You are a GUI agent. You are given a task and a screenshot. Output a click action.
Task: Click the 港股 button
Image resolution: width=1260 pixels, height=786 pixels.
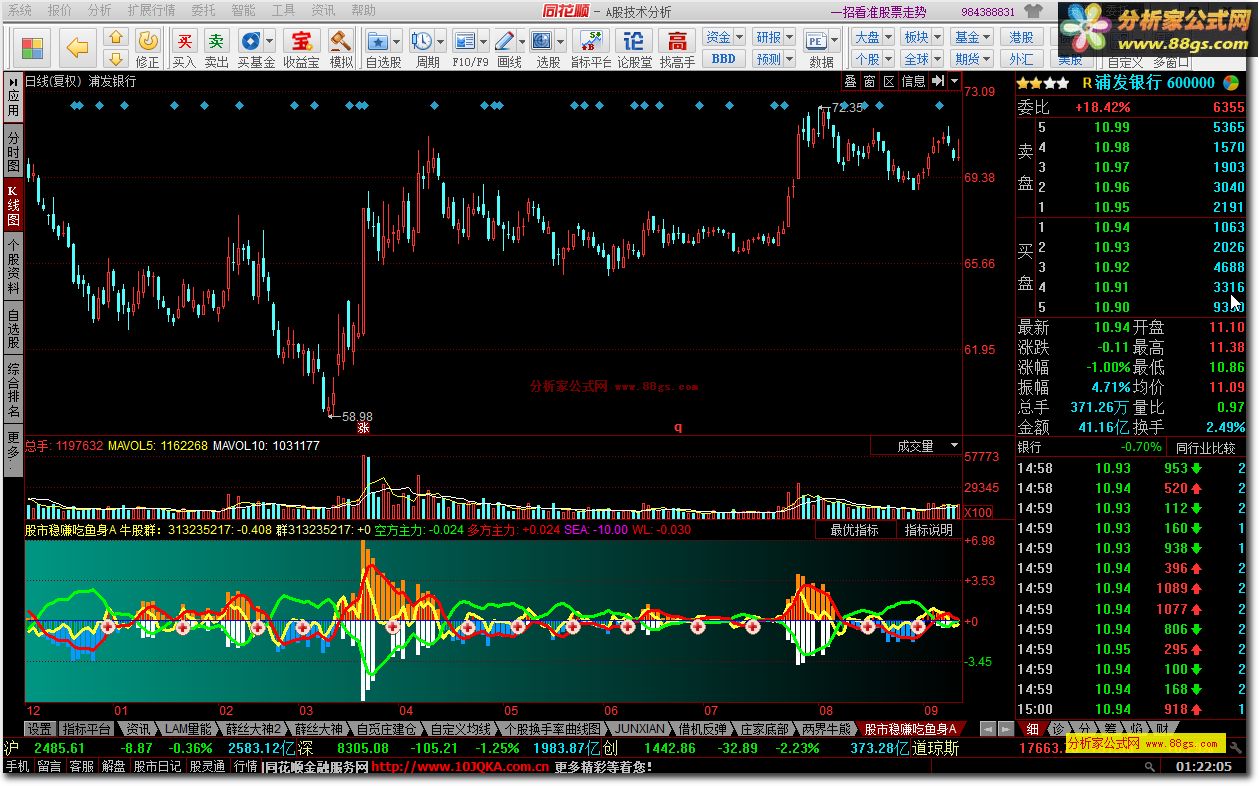click(x=1021, y=37)
